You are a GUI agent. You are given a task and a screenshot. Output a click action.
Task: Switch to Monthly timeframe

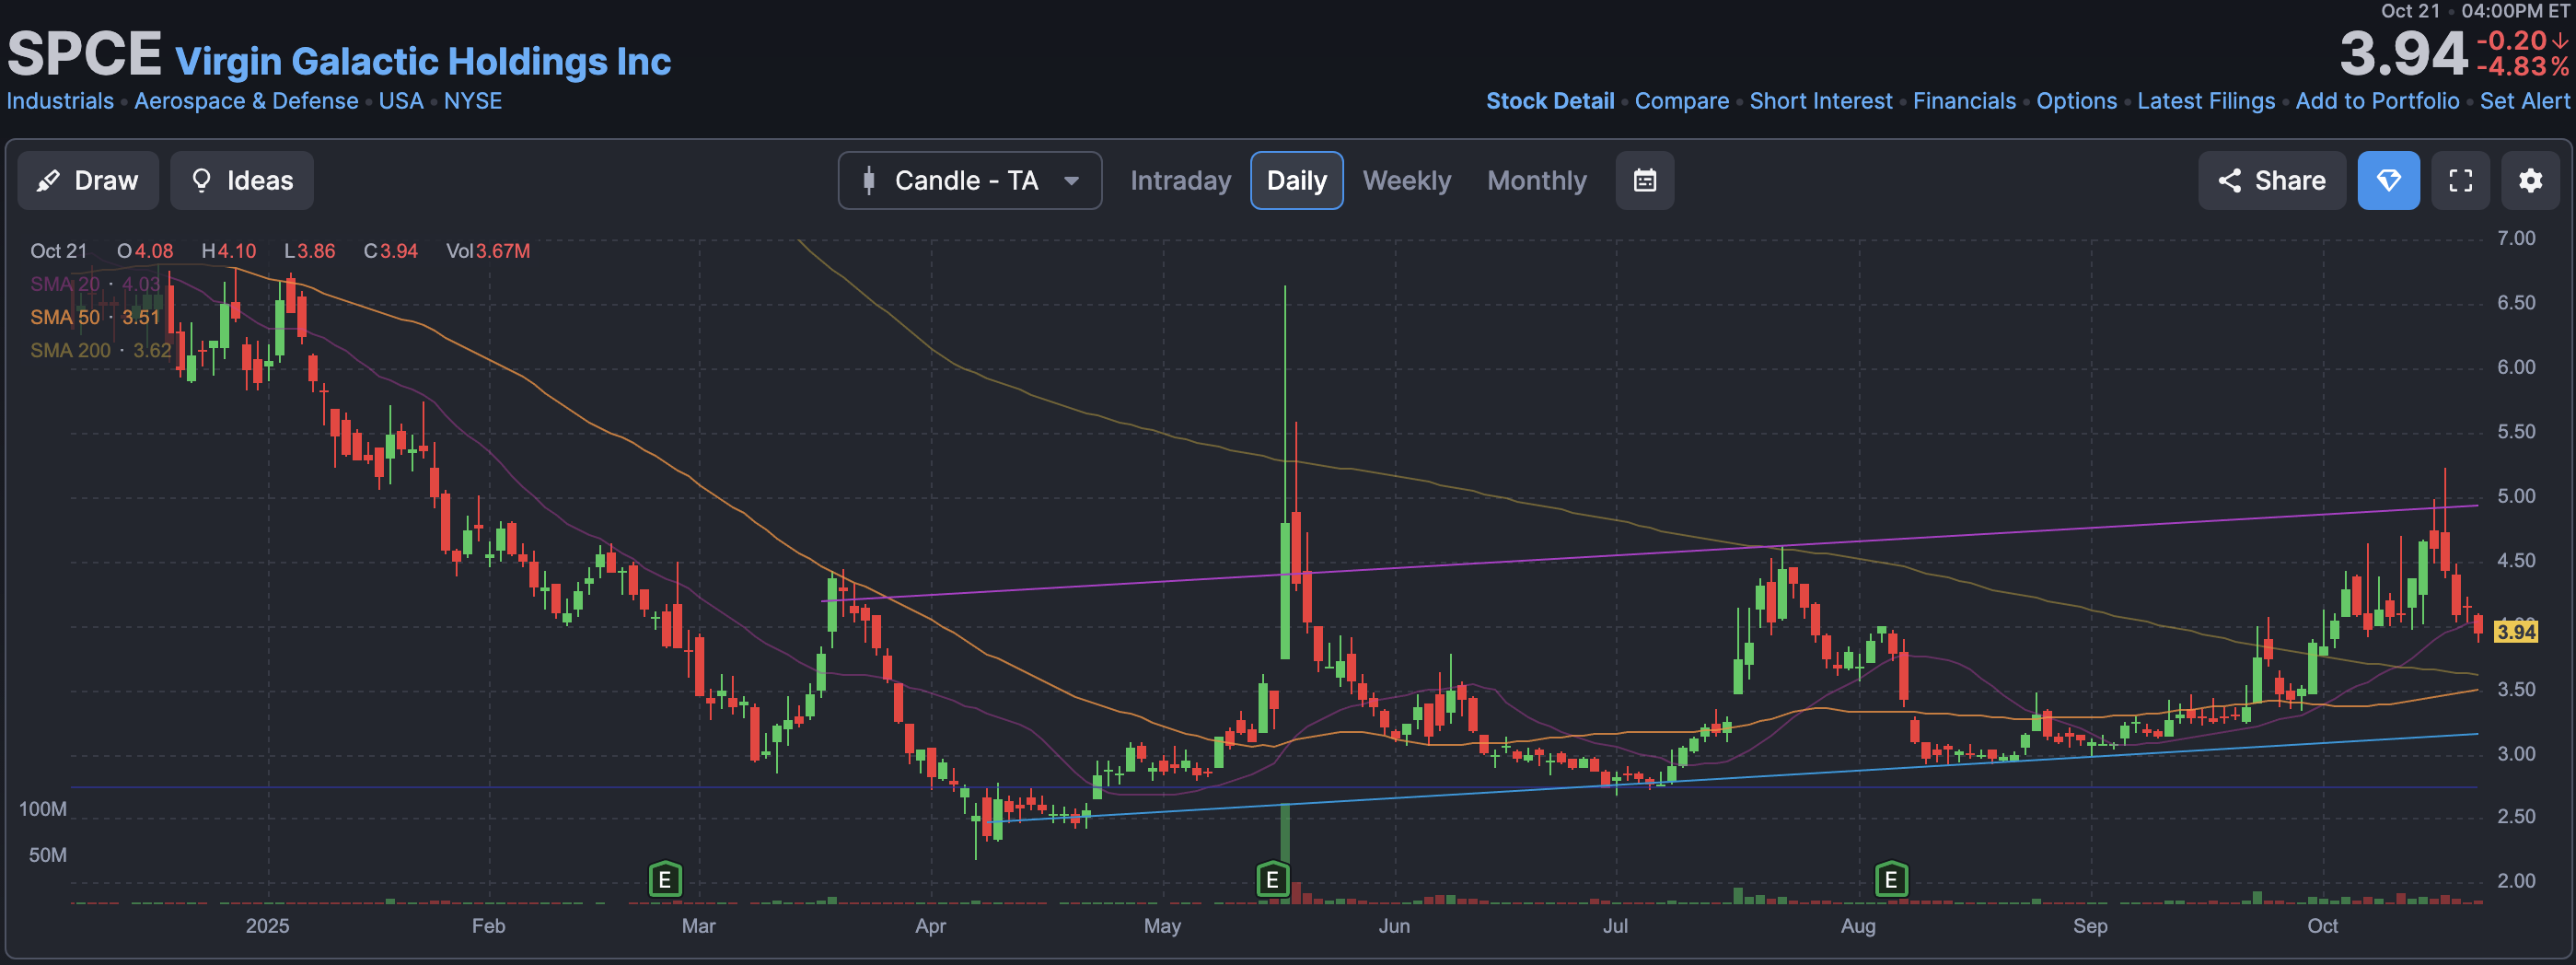(x=1537, y=181)
